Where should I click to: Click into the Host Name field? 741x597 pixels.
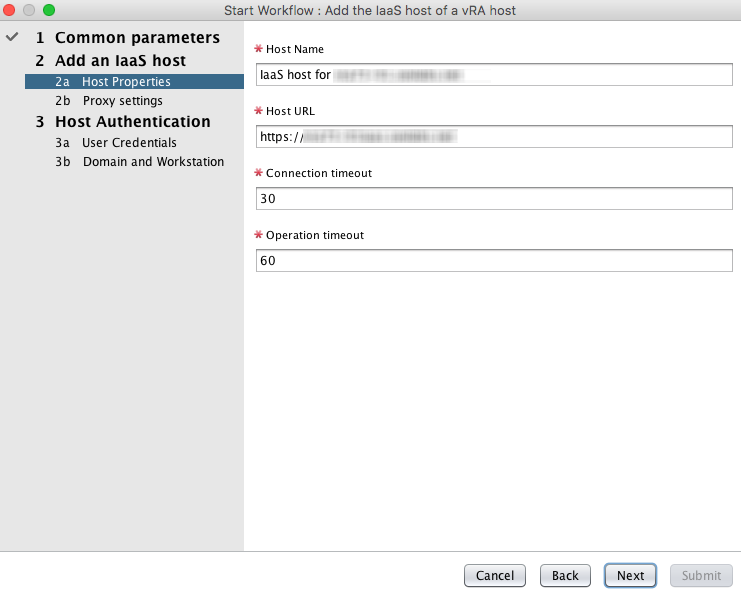tap(494, 75)
